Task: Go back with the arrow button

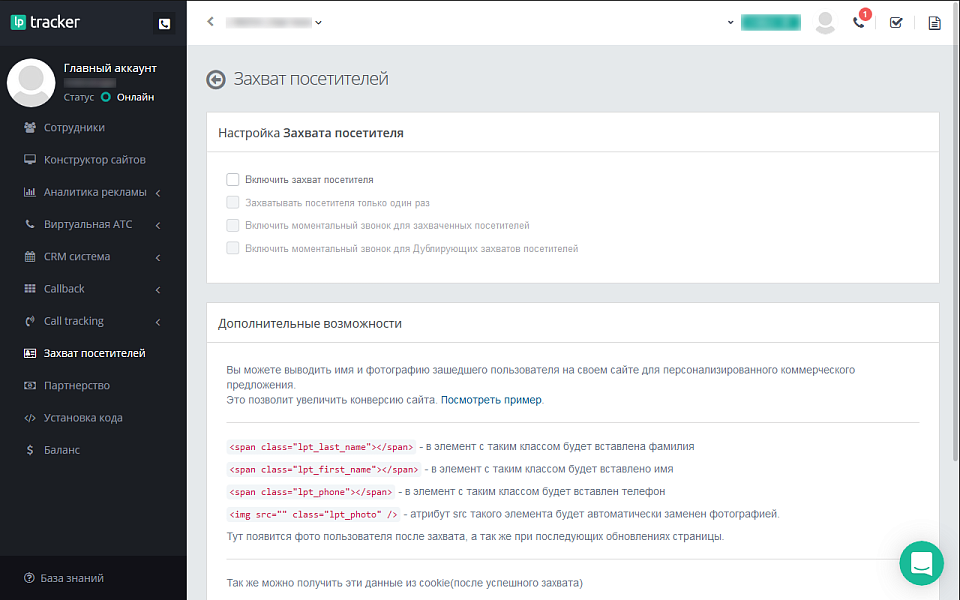Action: point(216,79)
